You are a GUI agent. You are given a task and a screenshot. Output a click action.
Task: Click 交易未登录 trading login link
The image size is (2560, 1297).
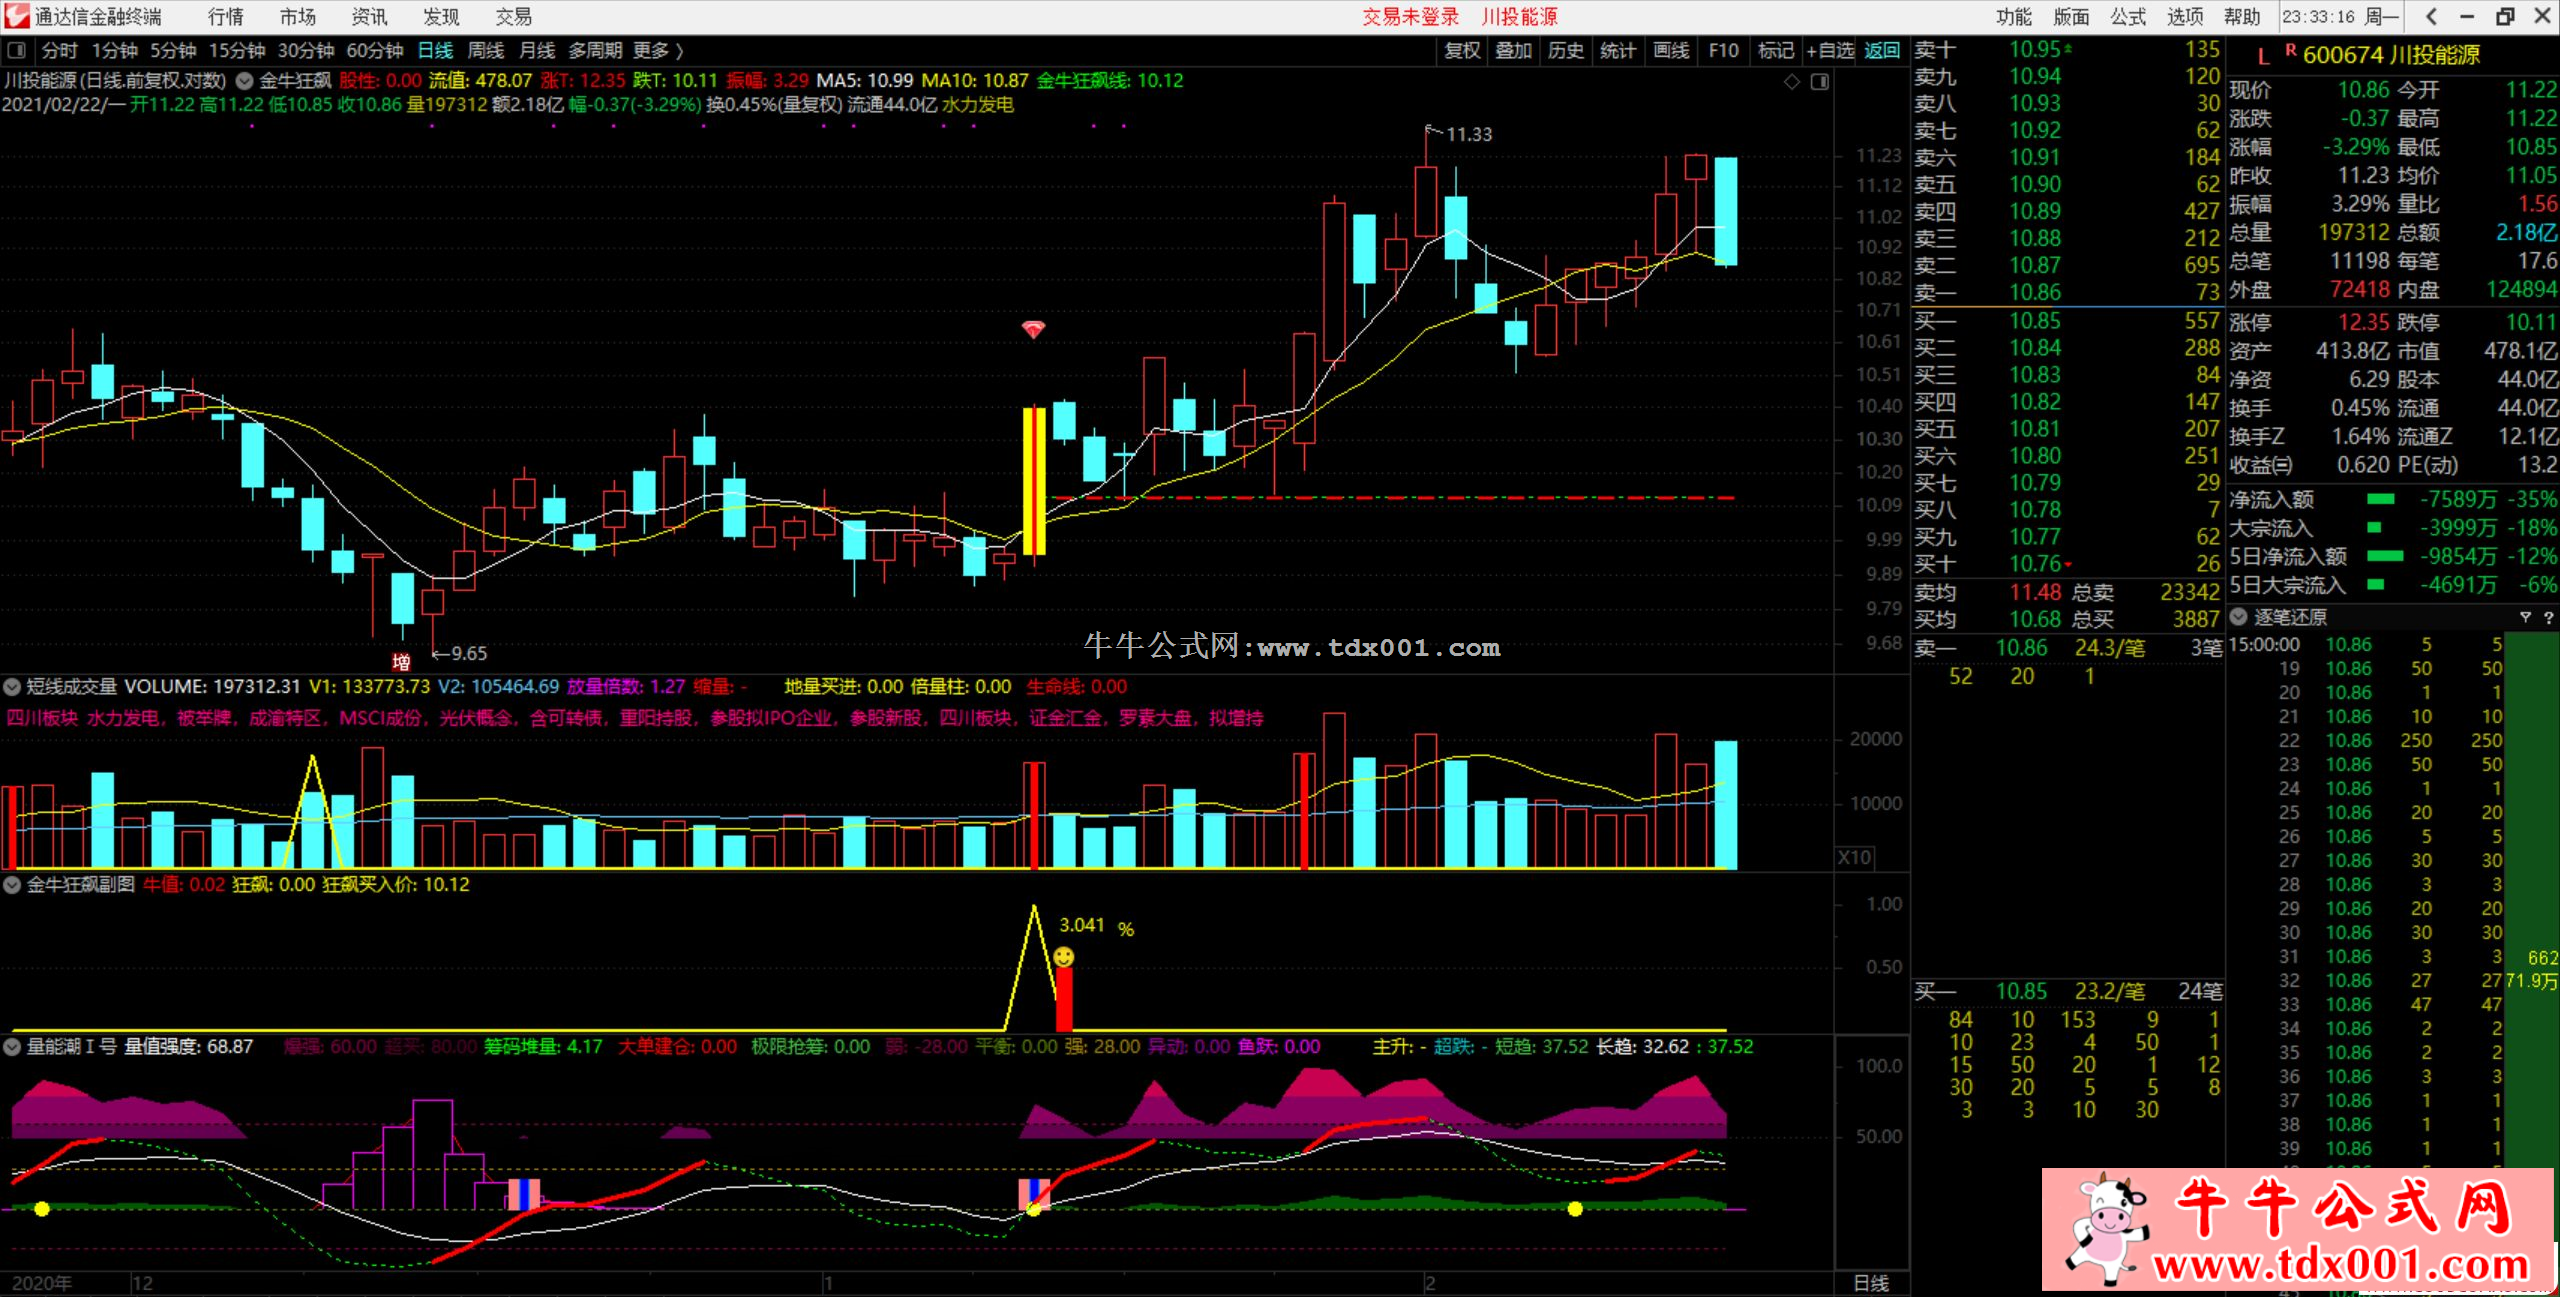coord(1410,16)
